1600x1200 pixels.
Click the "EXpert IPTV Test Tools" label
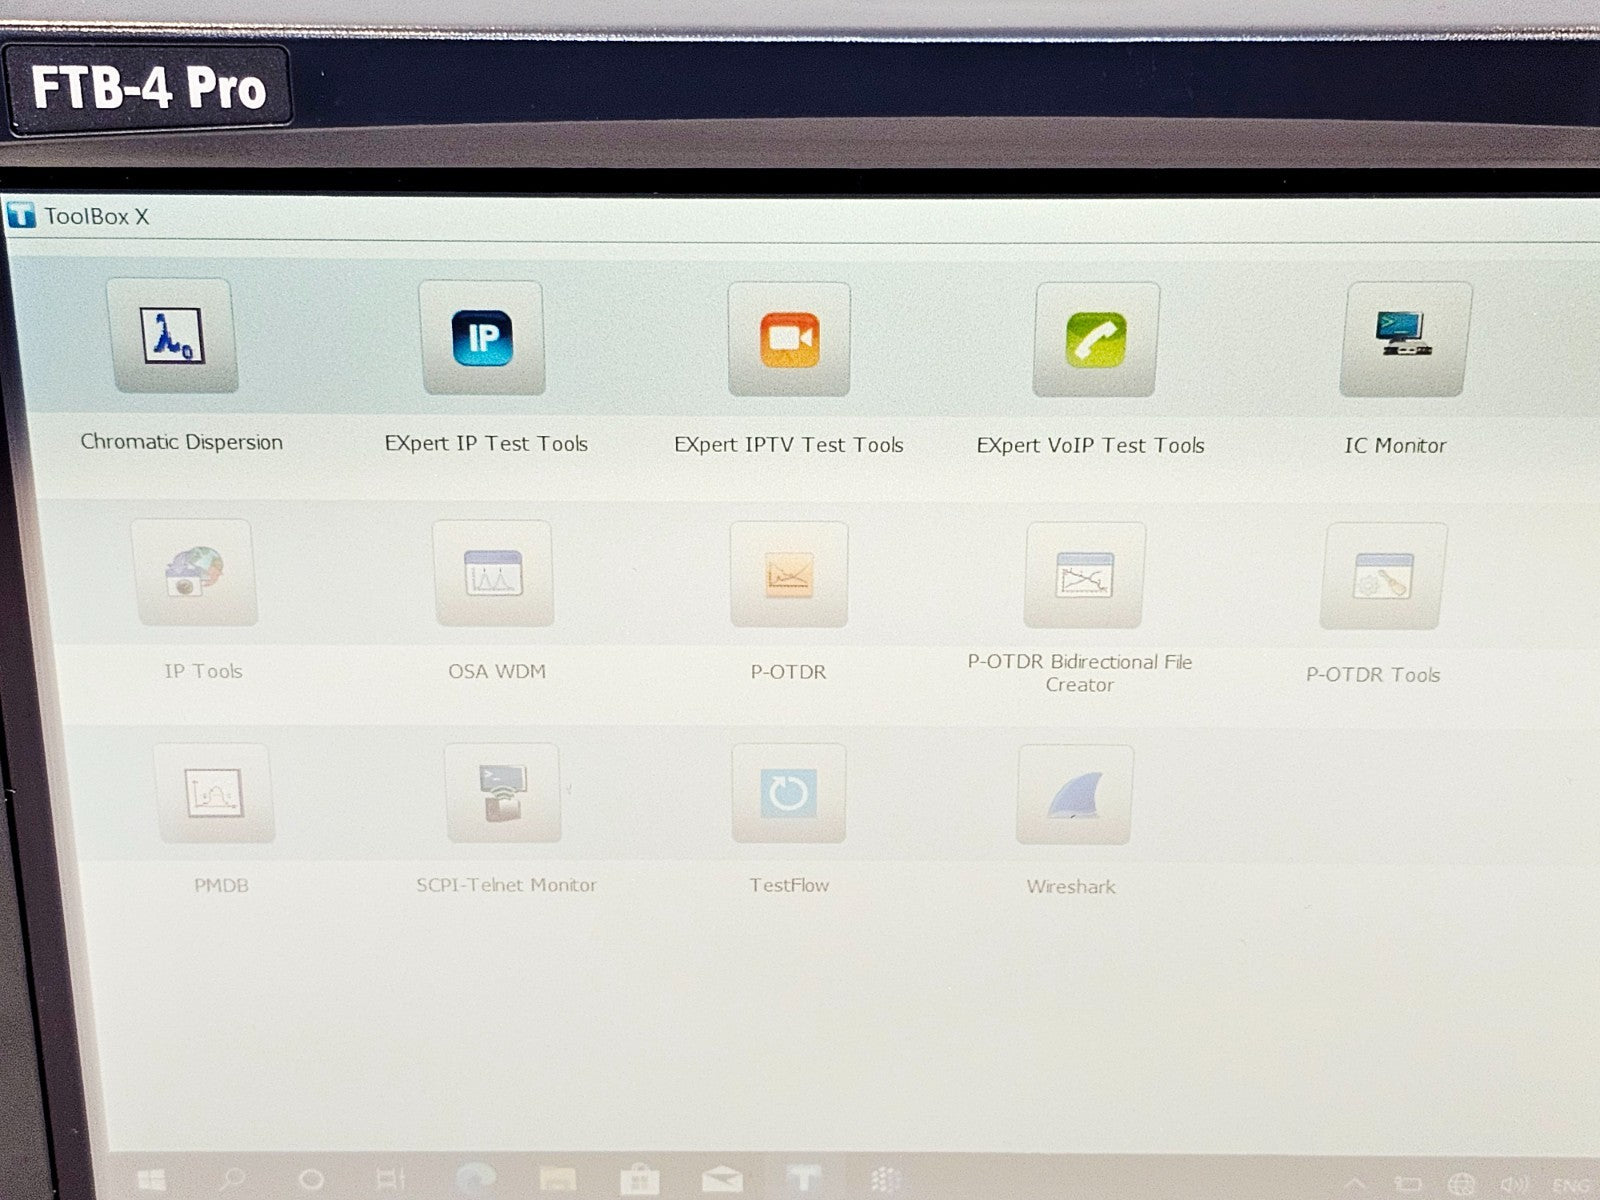coord(789,445)
